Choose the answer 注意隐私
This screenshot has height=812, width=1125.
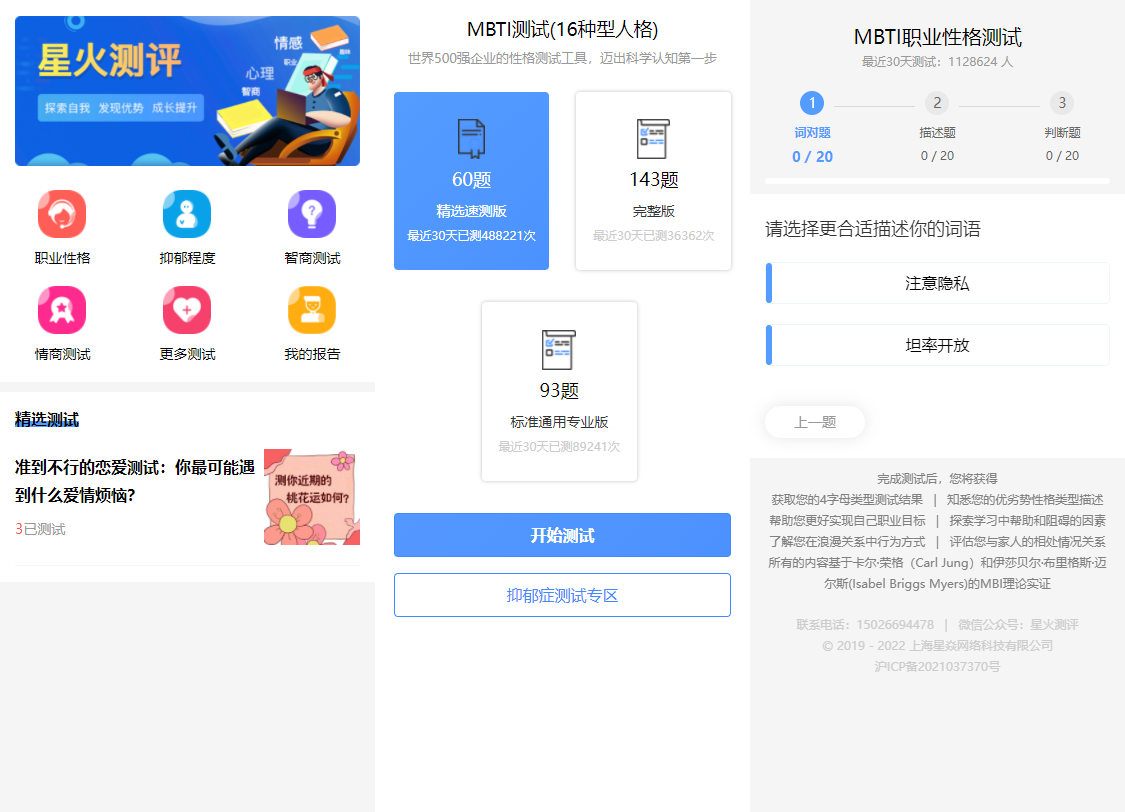point(937,283)
